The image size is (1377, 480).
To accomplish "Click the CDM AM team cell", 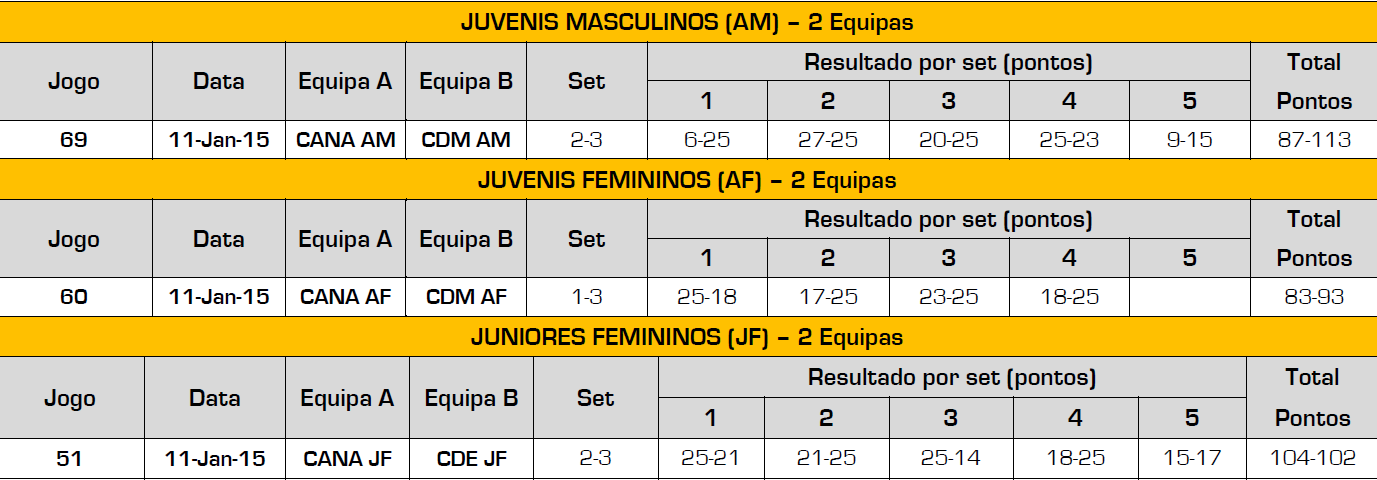I will click(466, 140).
